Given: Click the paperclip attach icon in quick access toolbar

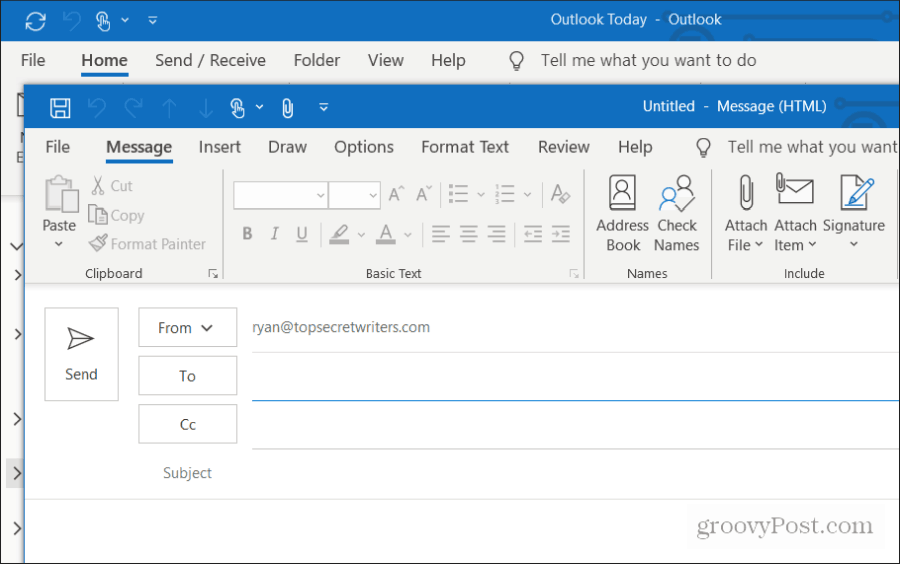Looking at the screenshot, I should (x=288, y=107).
